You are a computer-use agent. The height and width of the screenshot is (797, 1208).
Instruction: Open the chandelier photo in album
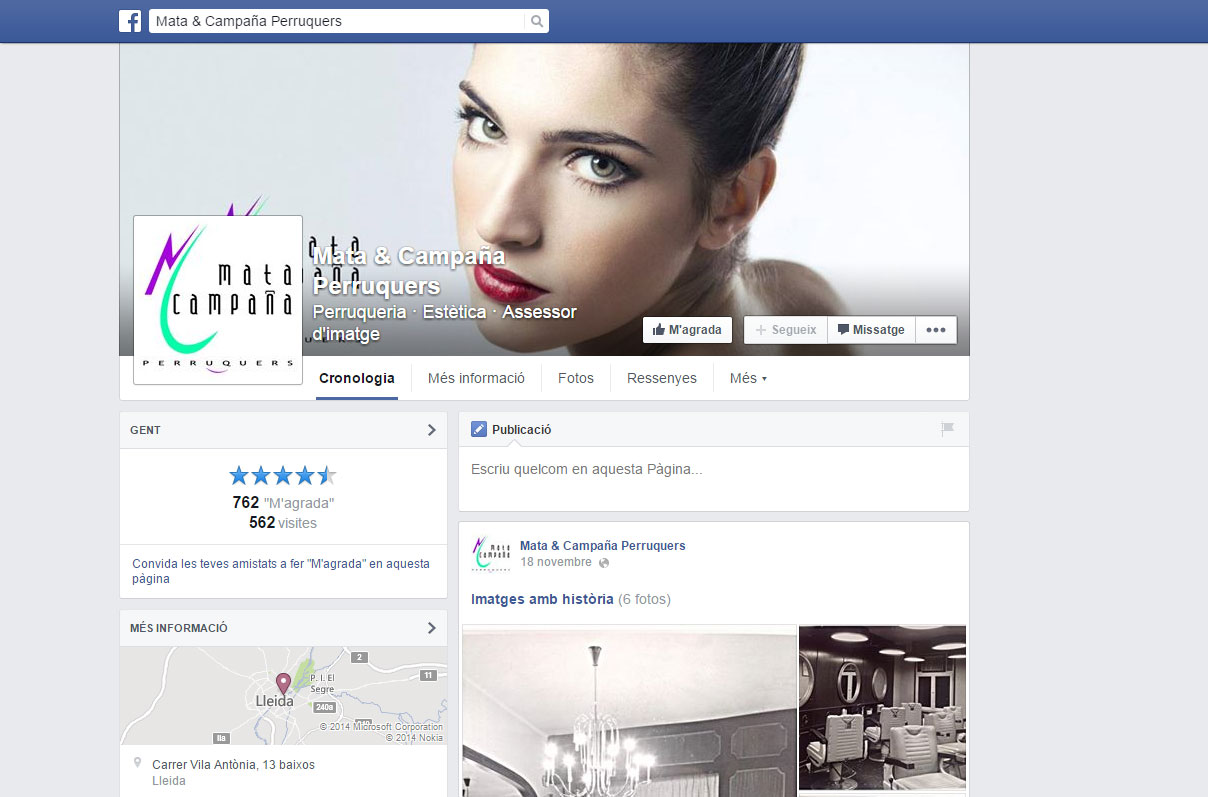click(629, 711)
